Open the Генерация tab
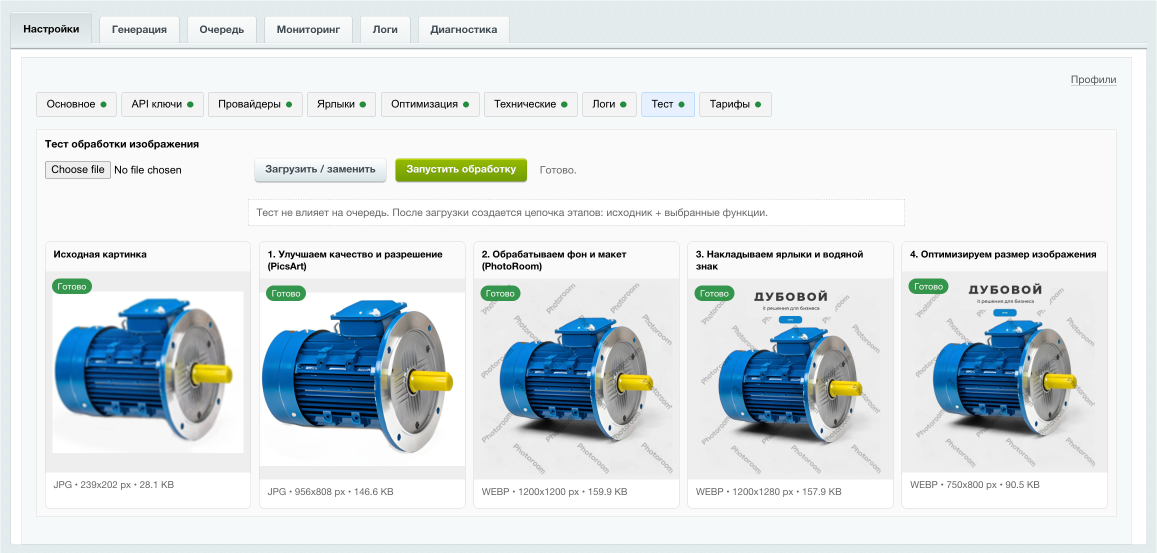This screenshot has width=1157, height=553. 139,30
